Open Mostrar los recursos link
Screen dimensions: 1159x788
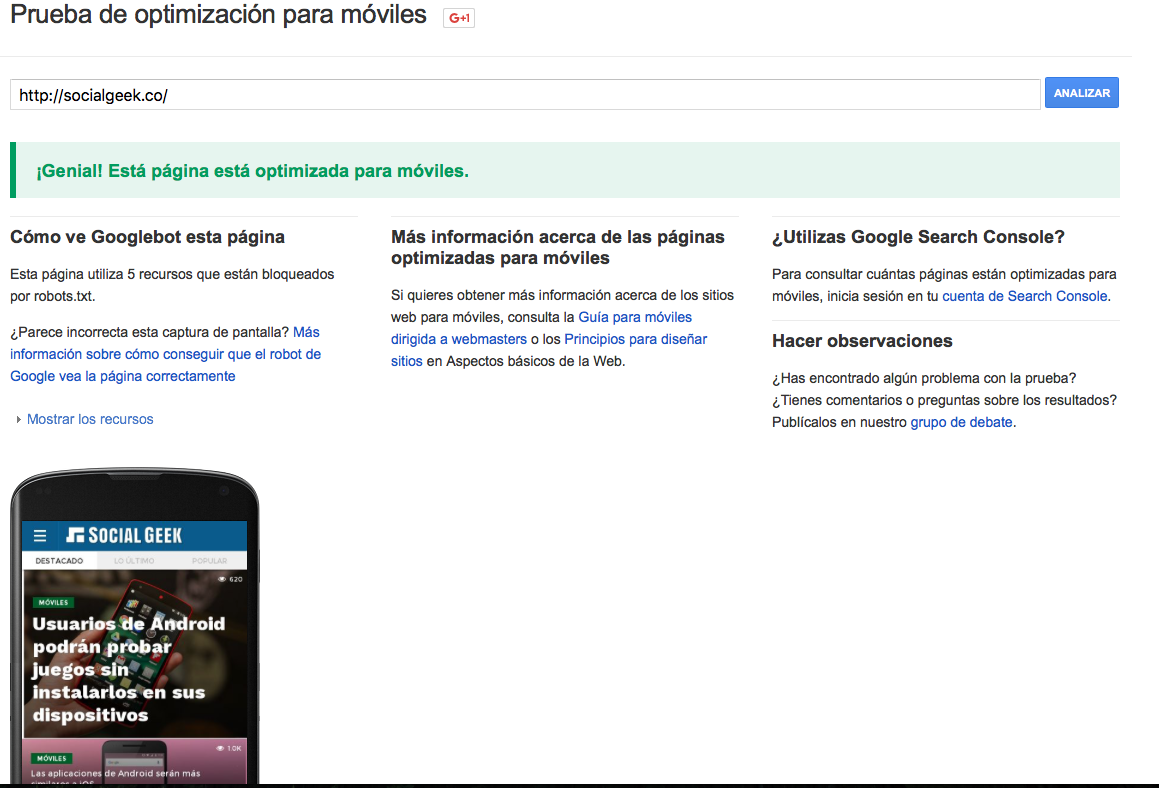coord(90,419)
